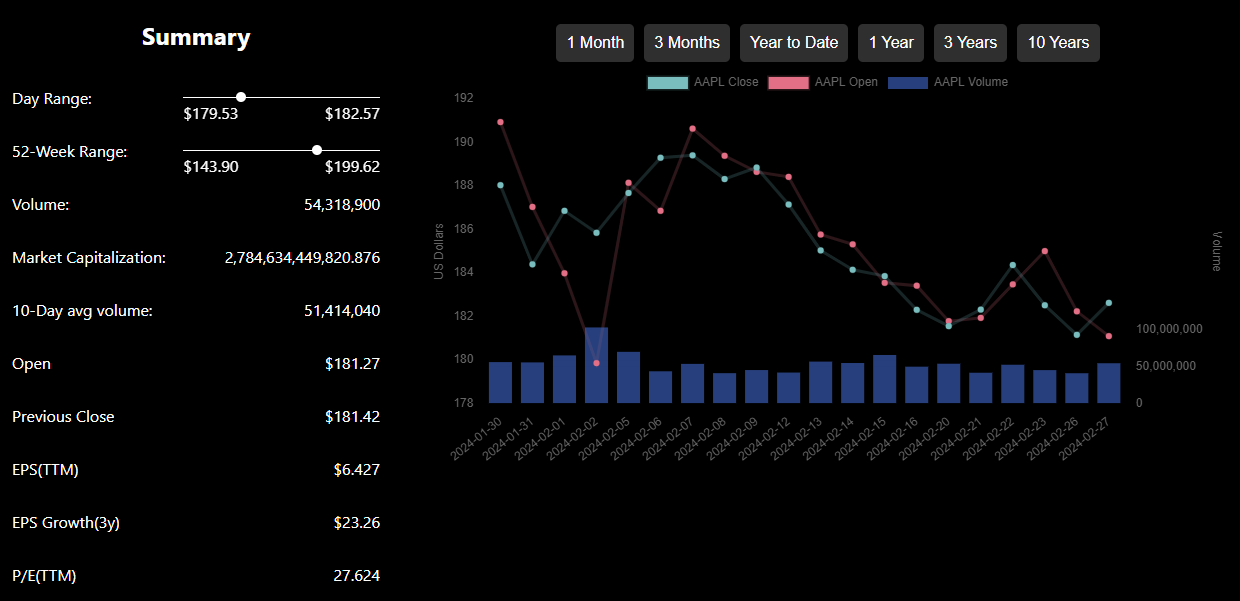Select the 1 Month range button
The width and height of the screenshot is (1240, 601).
coord(595,43)
